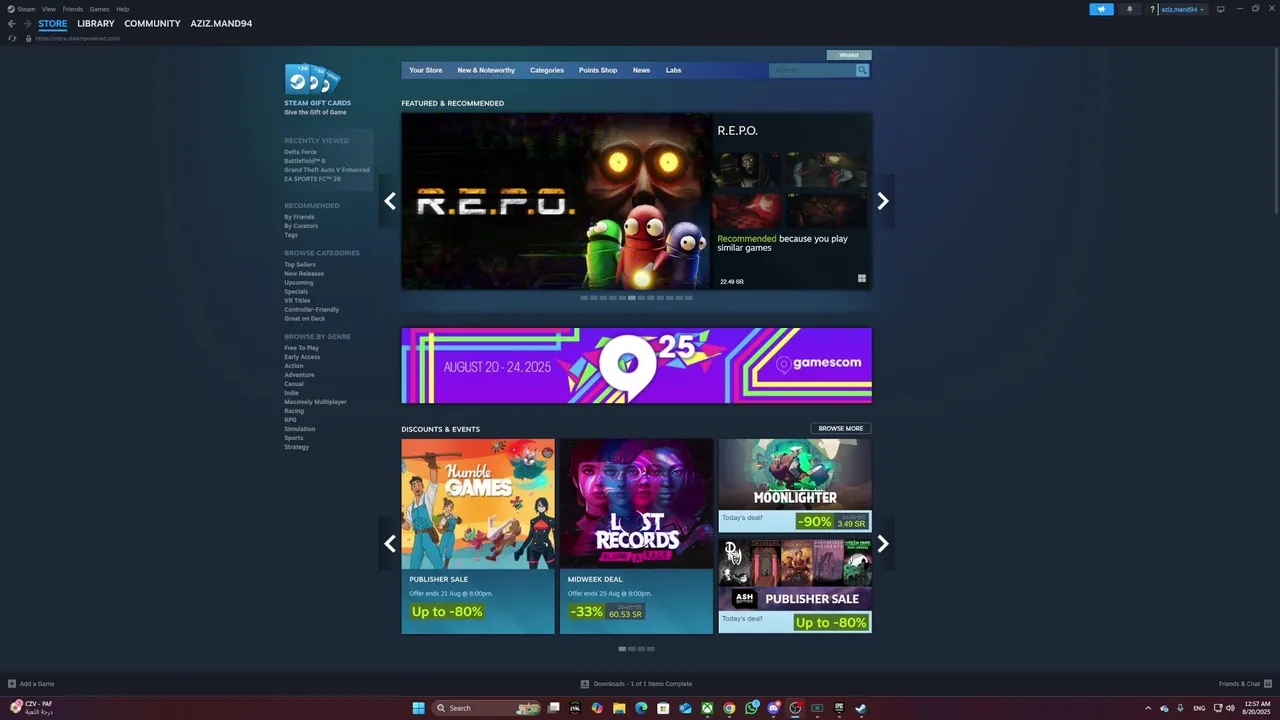Show the previous featured game
Screen dimensions: 1280x720
(x=390, y=201)
